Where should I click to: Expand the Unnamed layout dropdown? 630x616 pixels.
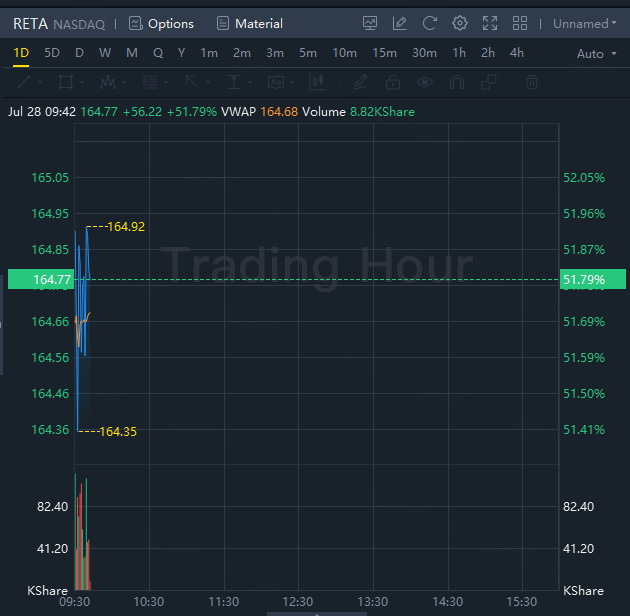(x=585, y=23)
